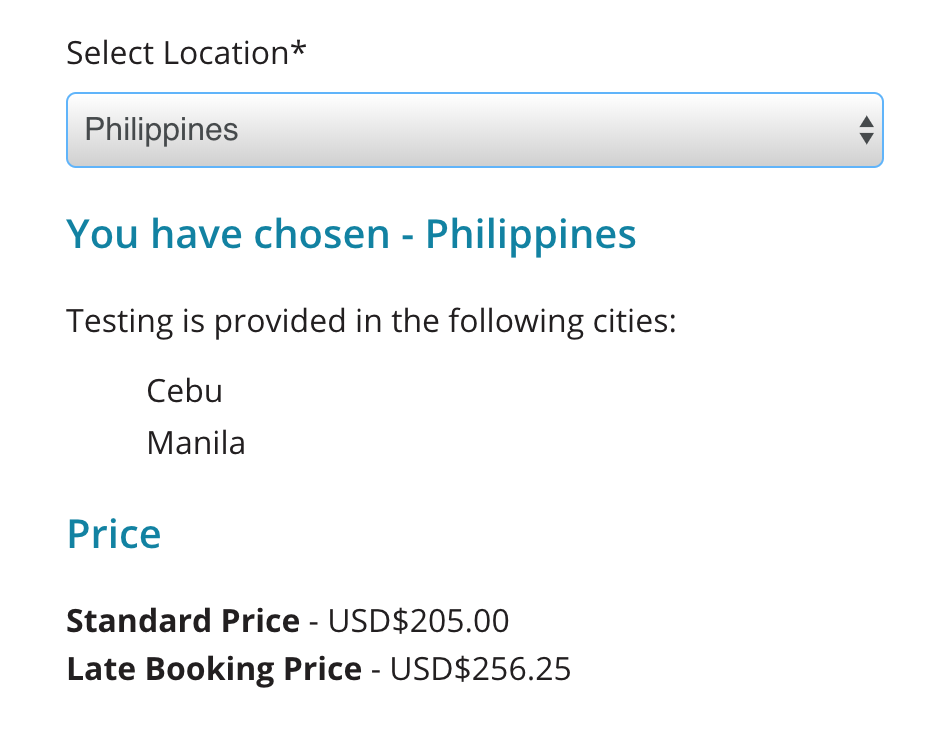Click the Philippines value in the combo box
Viewport: 940px width, 752px height.
coord(162,130)
